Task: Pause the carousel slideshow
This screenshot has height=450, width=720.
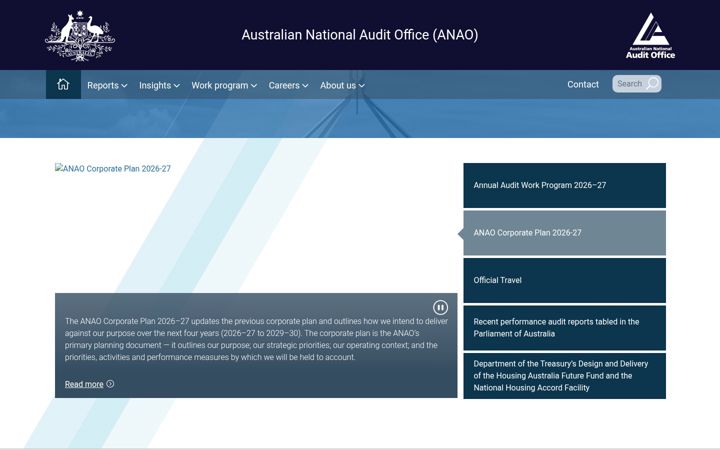Action: click(440, 307)
